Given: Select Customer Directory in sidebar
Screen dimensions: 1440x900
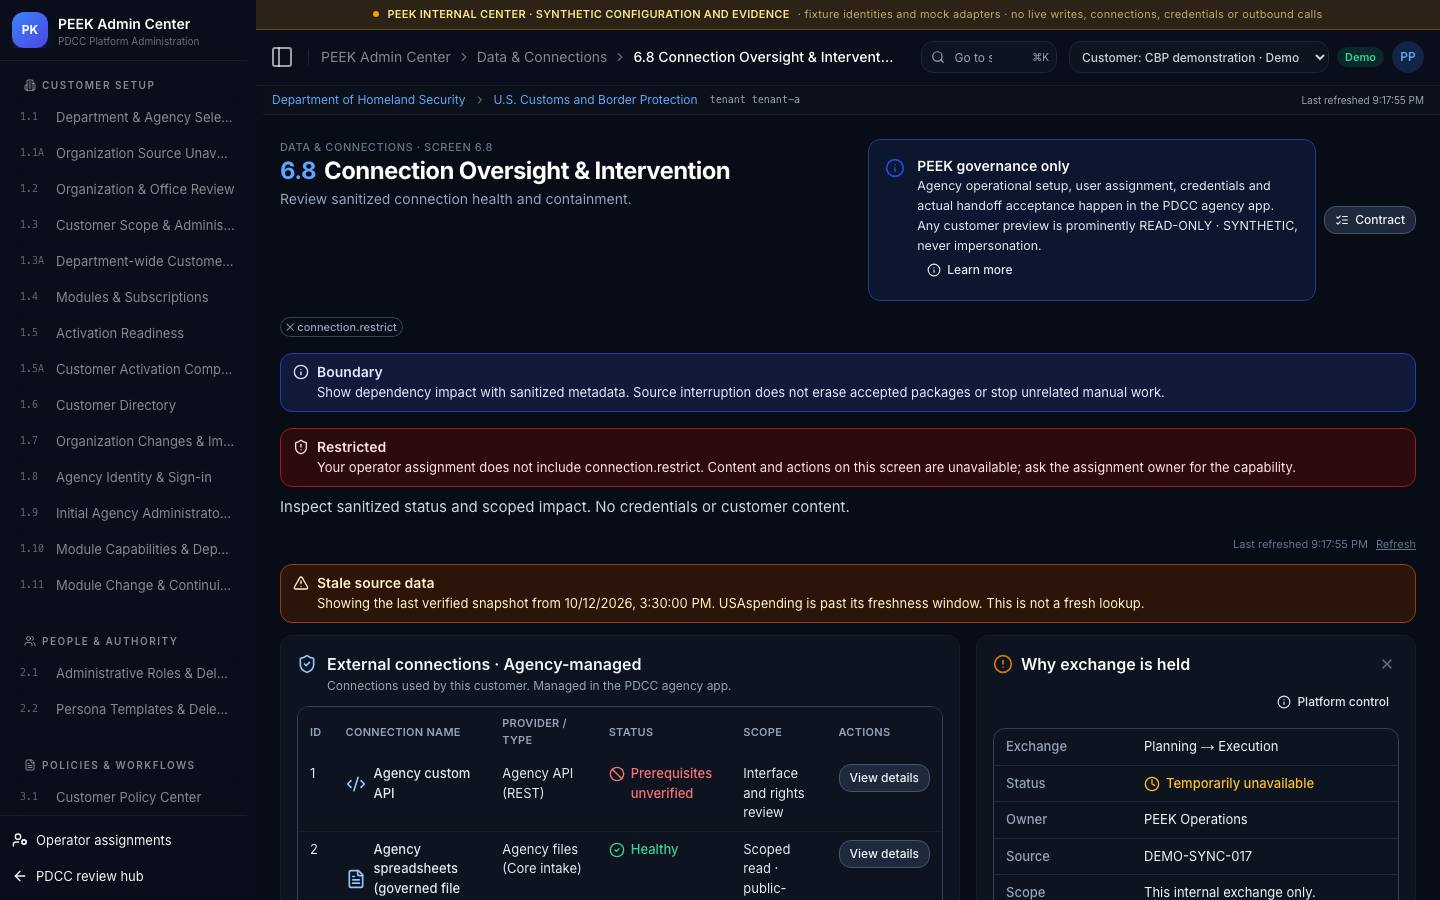Looking at the screenshot, I should click(128, 405).
